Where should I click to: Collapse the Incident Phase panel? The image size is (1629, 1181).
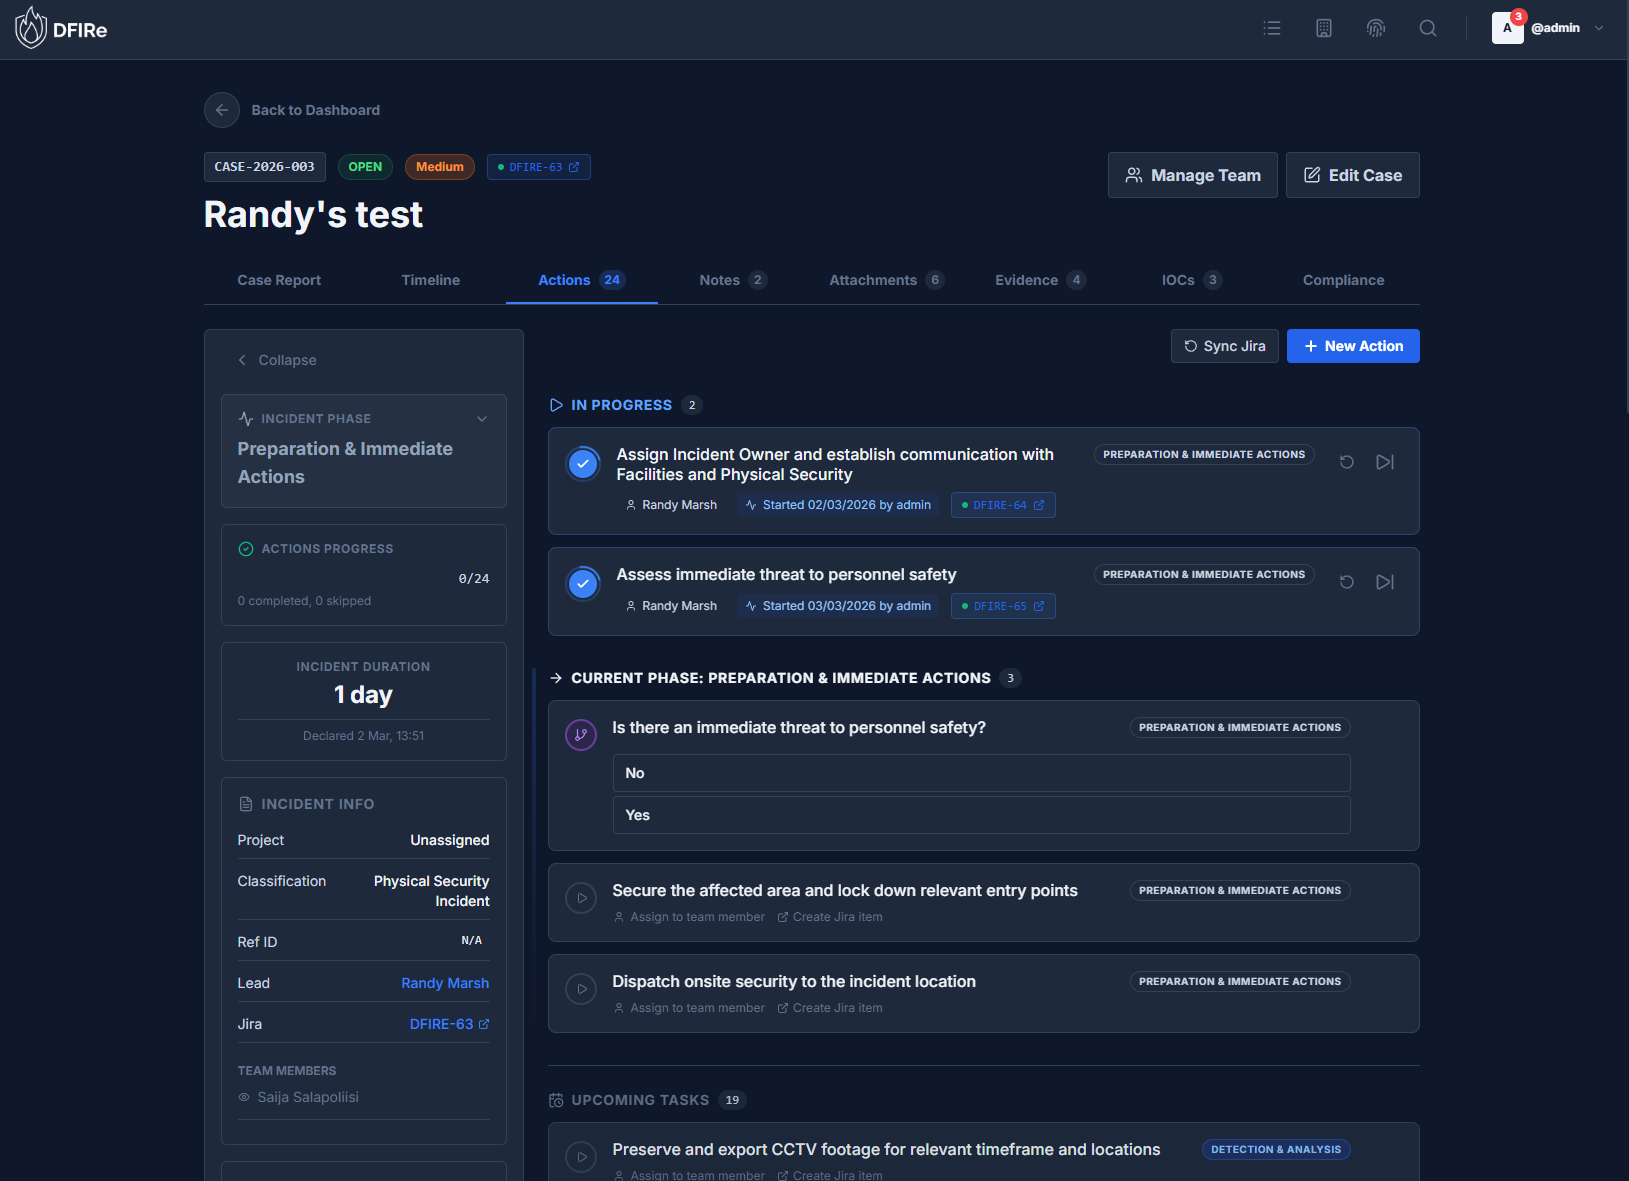[482, 418]
